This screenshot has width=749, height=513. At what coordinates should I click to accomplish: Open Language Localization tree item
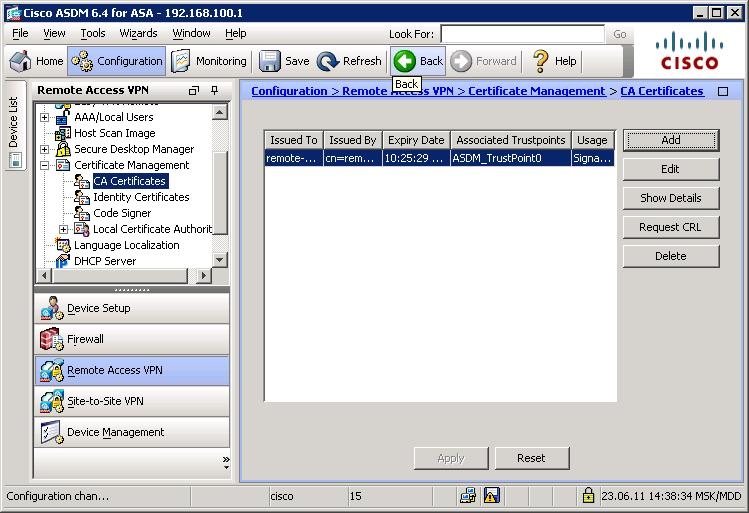click(x=127, y=245)
